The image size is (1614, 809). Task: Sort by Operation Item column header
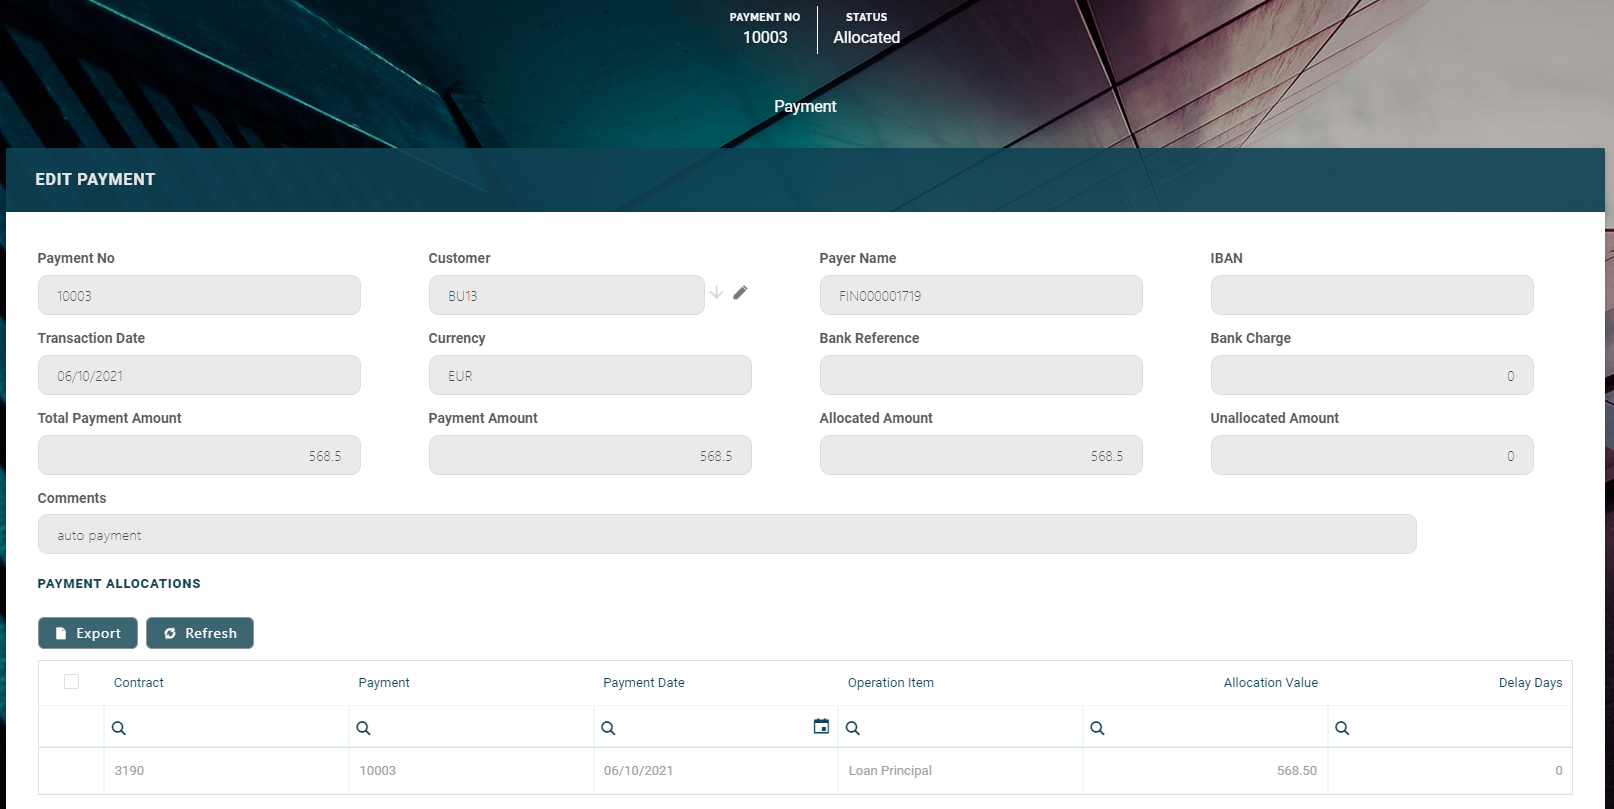coord(890,683)
